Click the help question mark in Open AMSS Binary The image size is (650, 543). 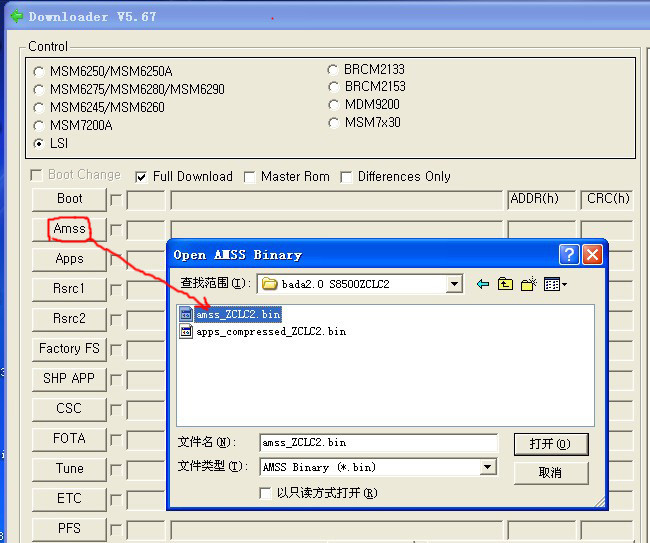[569, 255]
